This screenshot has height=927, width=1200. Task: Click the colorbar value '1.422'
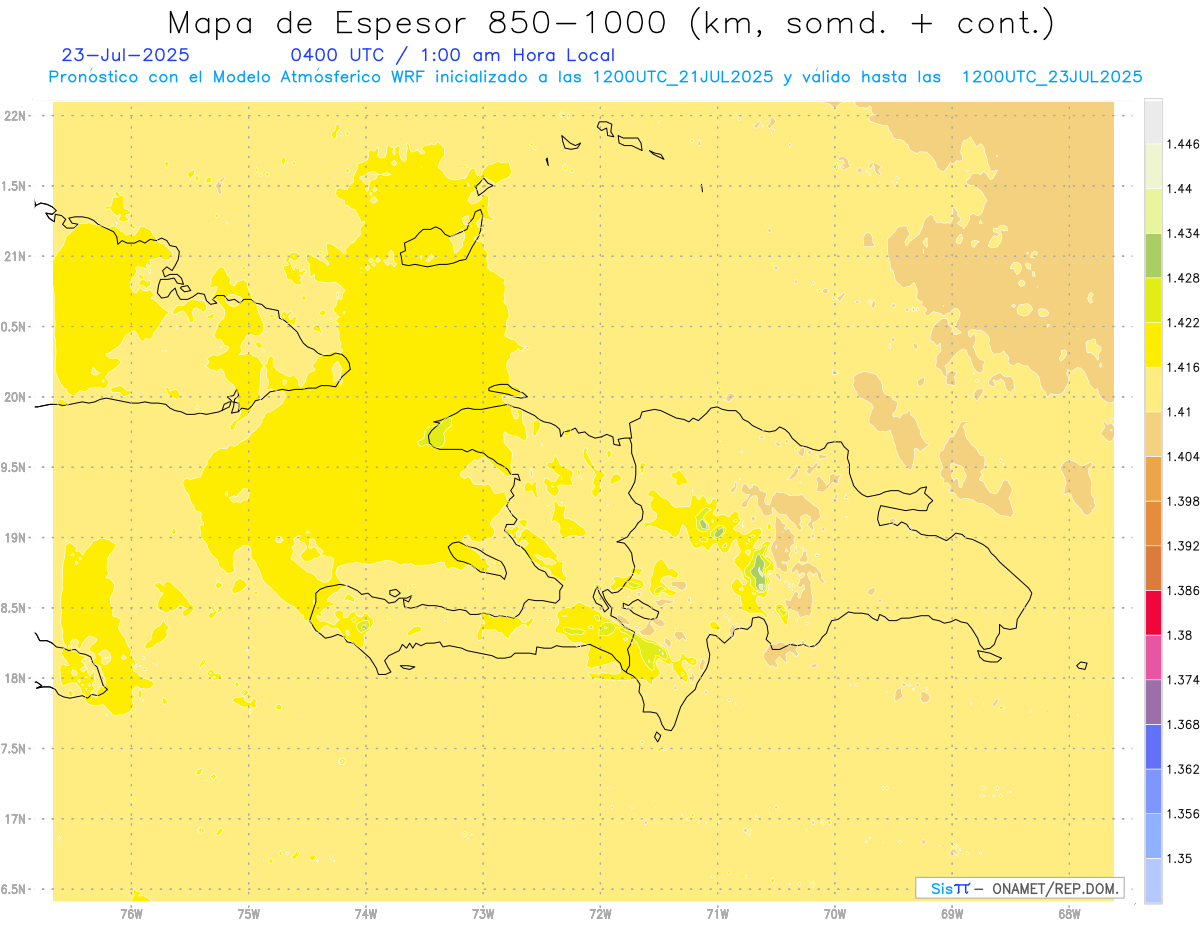pyautogui.click(x=1182, y=322)
